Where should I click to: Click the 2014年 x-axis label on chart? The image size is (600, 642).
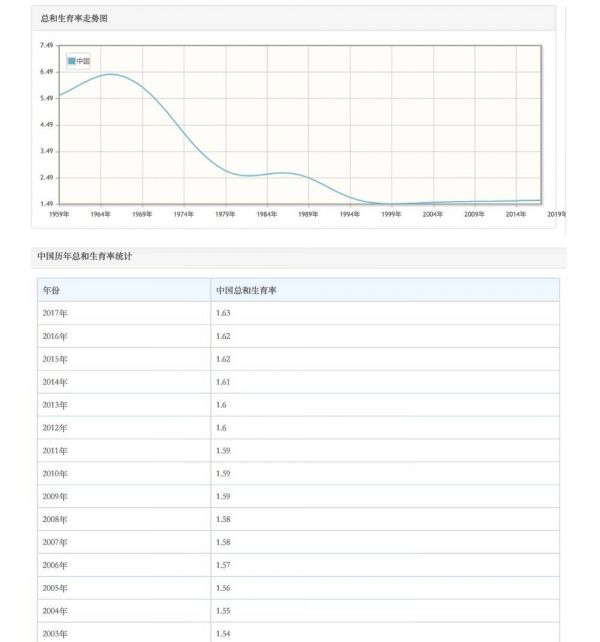515,214
